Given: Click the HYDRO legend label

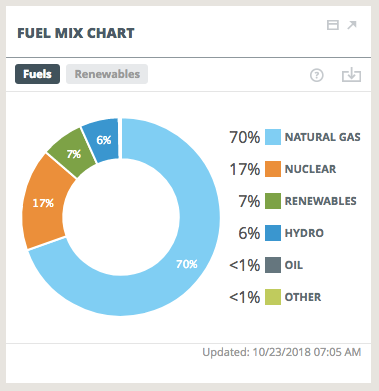Looking at the screenshot, I should tap(304, 233).
